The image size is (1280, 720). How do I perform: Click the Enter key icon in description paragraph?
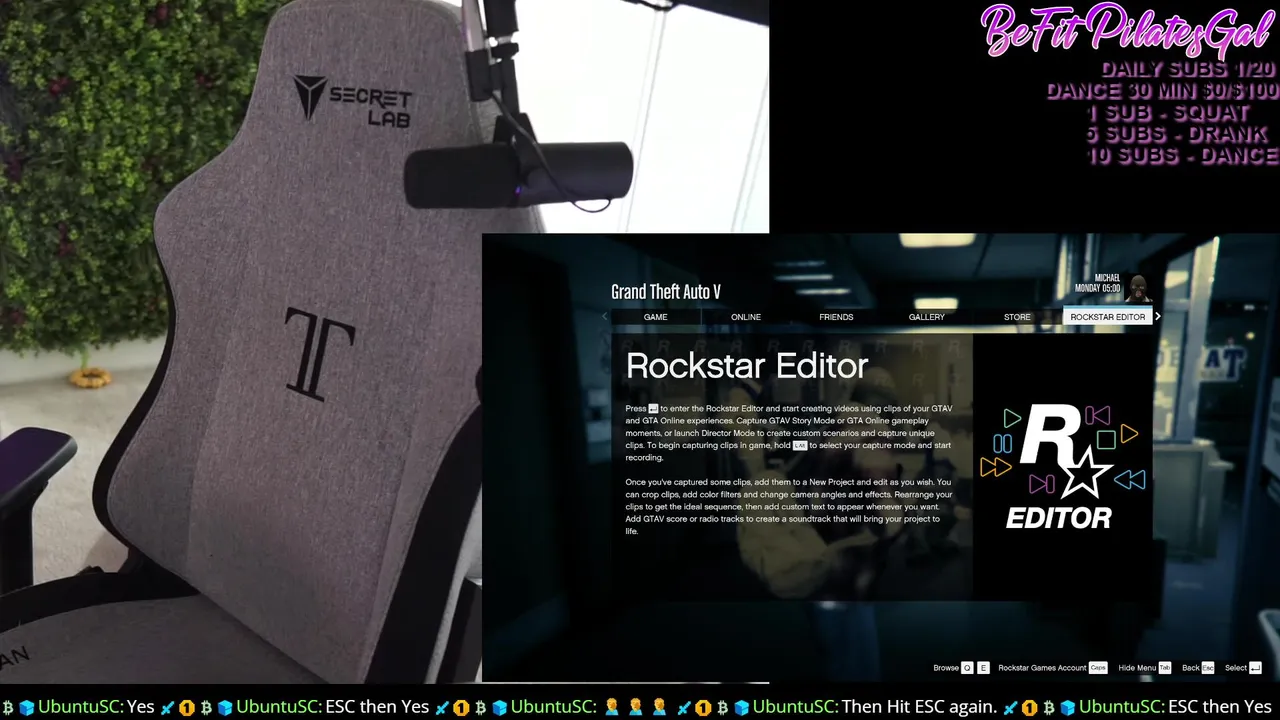(653, 409)
